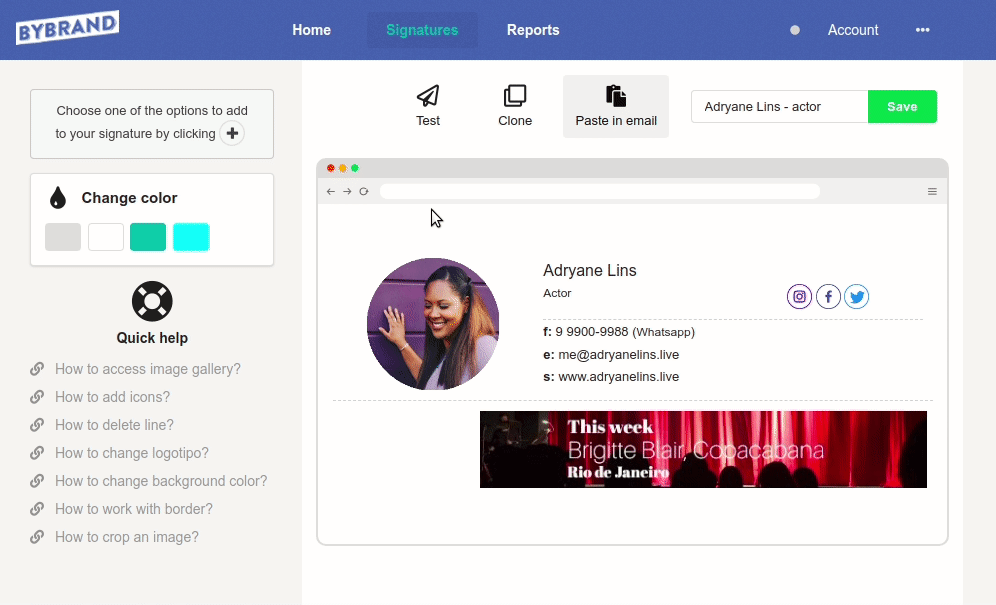Open the Home menu item
This screenshot has height=605, width=996.
311,30
